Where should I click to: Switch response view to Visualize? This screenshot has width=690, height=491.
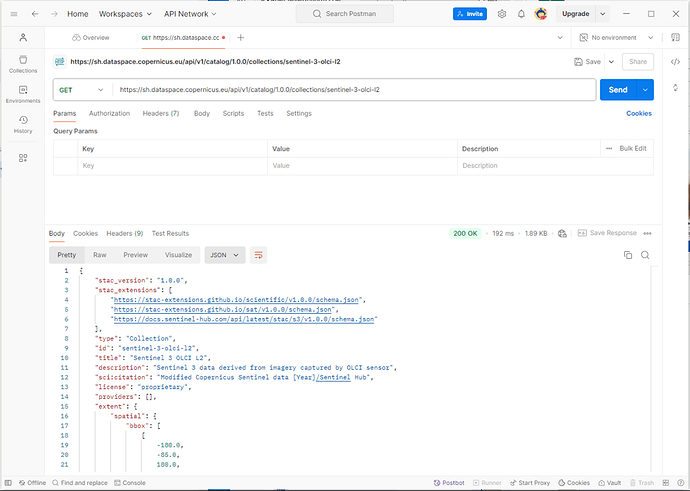point(178,255)
